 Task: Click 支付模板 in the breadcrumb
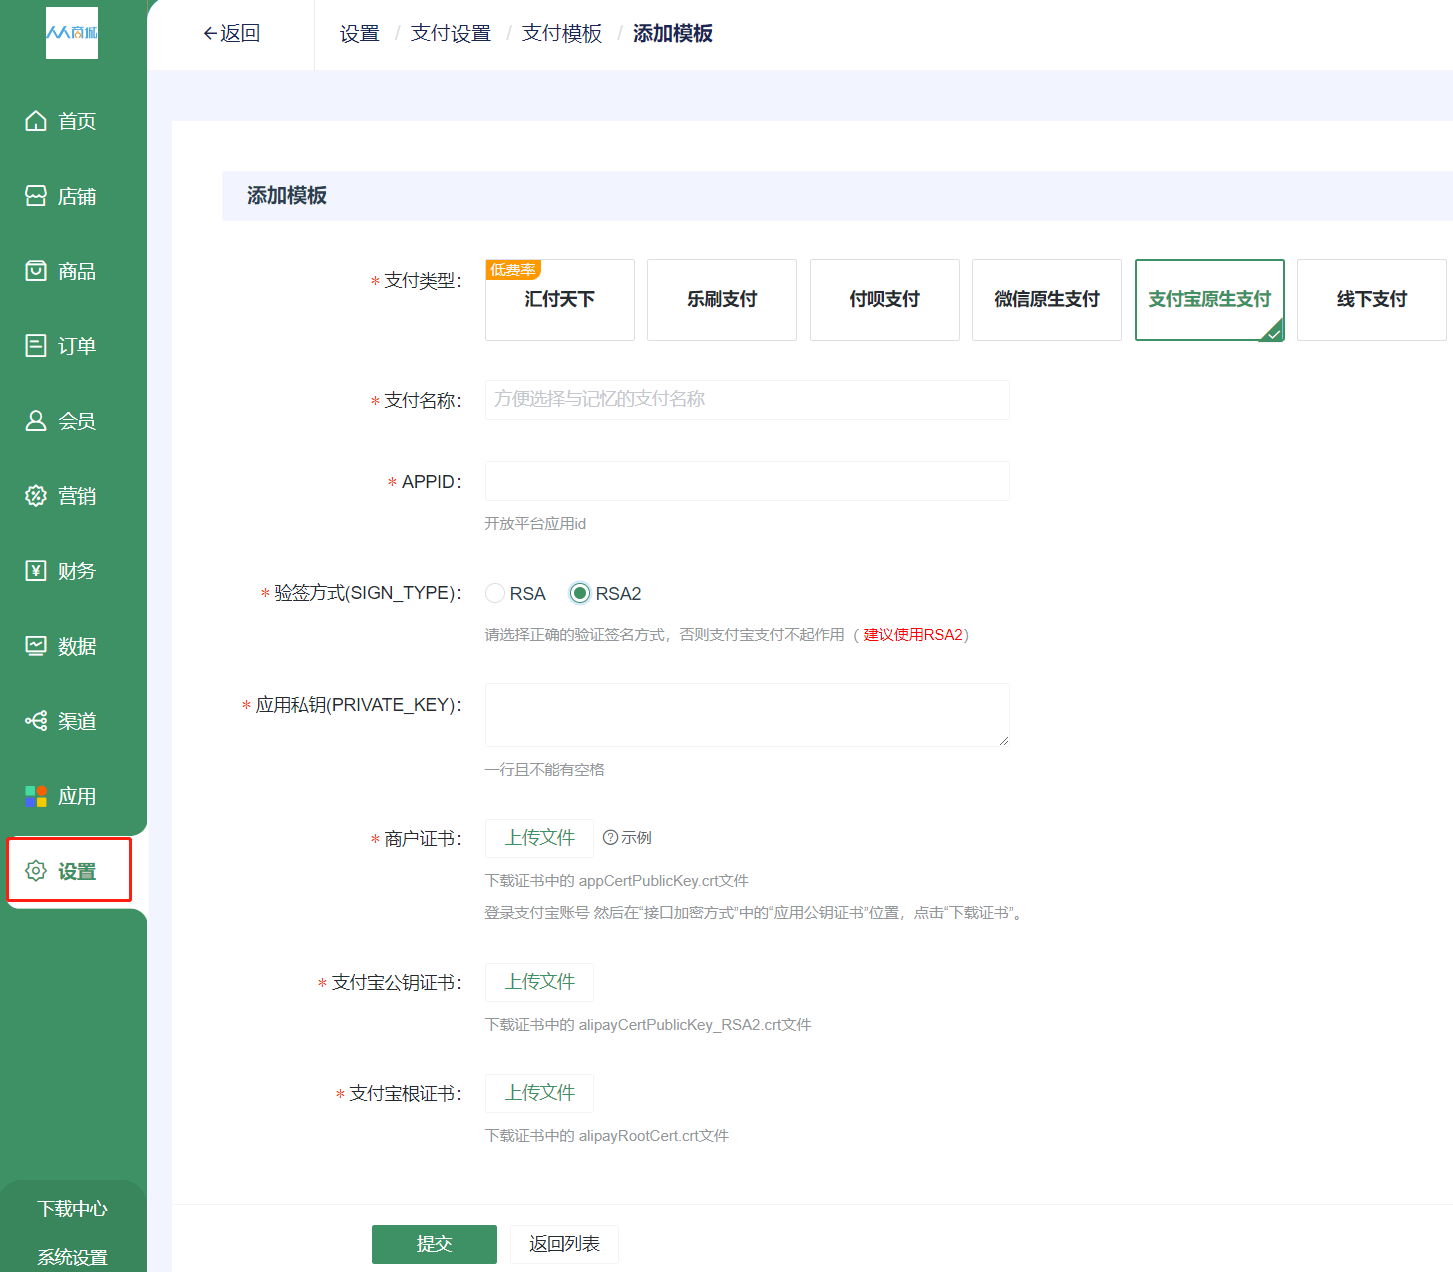point(562,34)
